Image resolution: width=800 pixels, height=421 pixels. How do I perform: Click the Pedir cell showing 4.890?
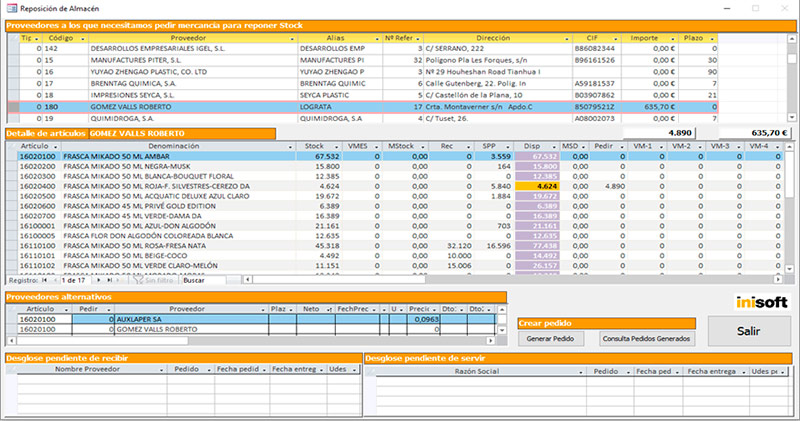pyautogui.click(x=608, y=186)
